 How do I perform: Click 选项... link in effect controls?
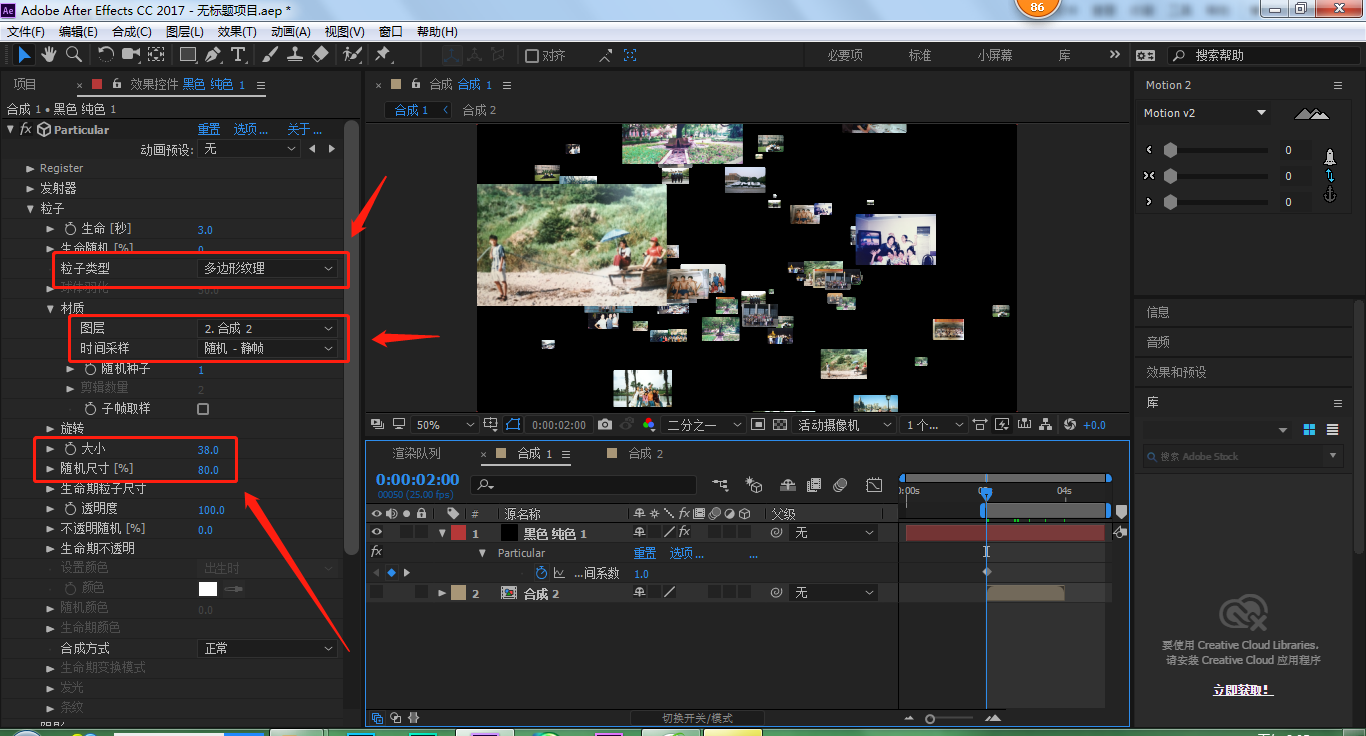[251, 130]
